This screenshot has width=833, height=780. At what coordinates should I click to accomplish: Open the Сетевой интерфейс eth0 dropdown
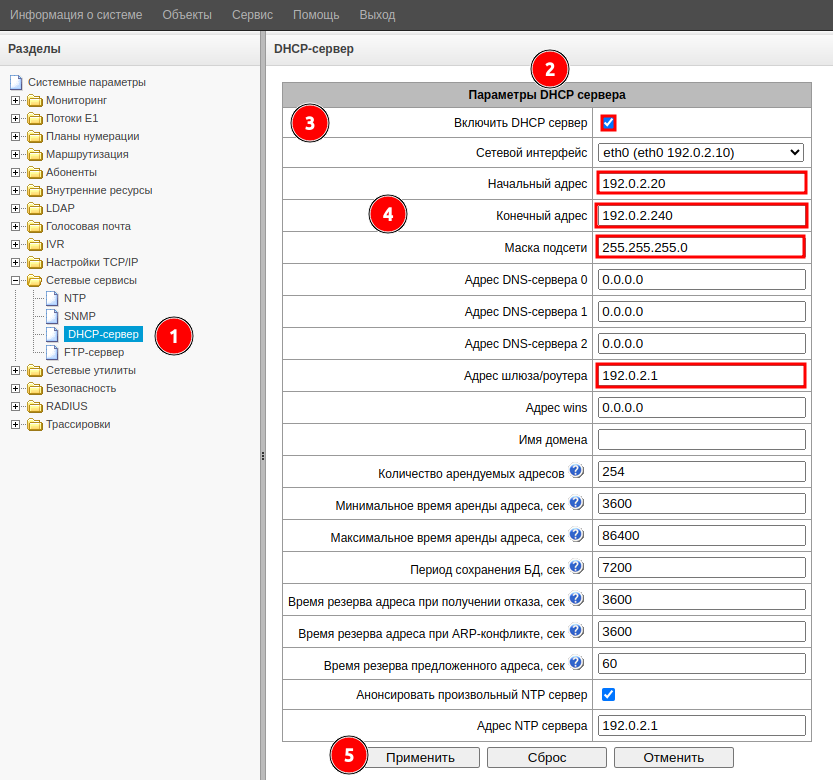pos(700,153)
